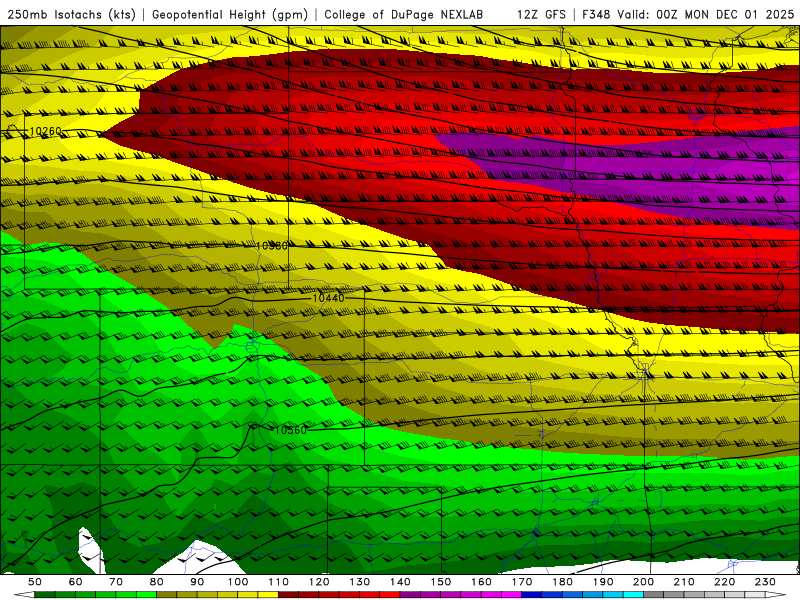Image resolution: width=800 pixels, height=600 pixels.
Task: Click the '12Z GFS' model run label
Action: (541, 14)
